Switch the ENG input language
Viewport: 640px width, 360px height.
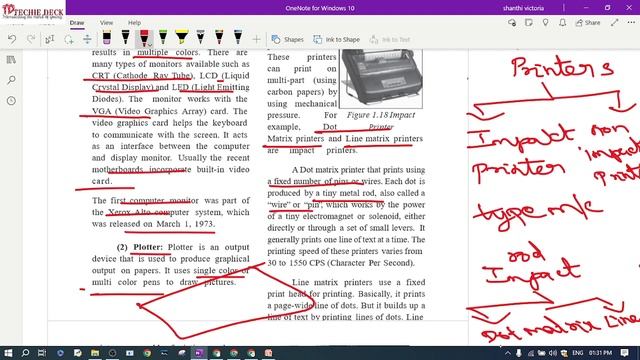tap(578, 353)
